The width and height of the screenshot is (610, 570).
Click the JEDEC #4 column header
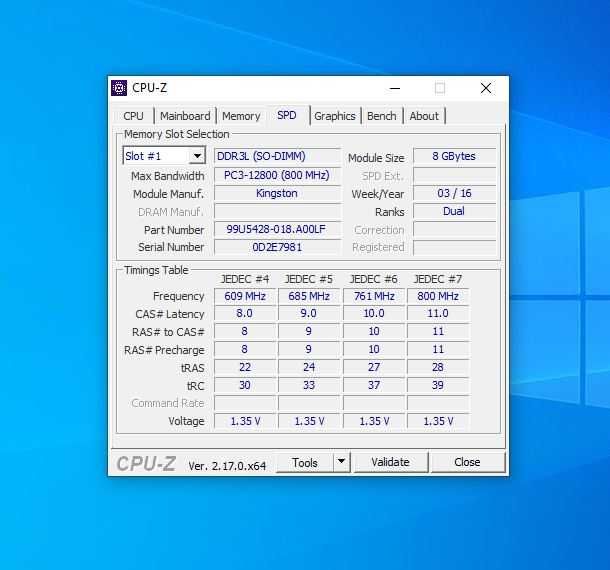[245, 279]
